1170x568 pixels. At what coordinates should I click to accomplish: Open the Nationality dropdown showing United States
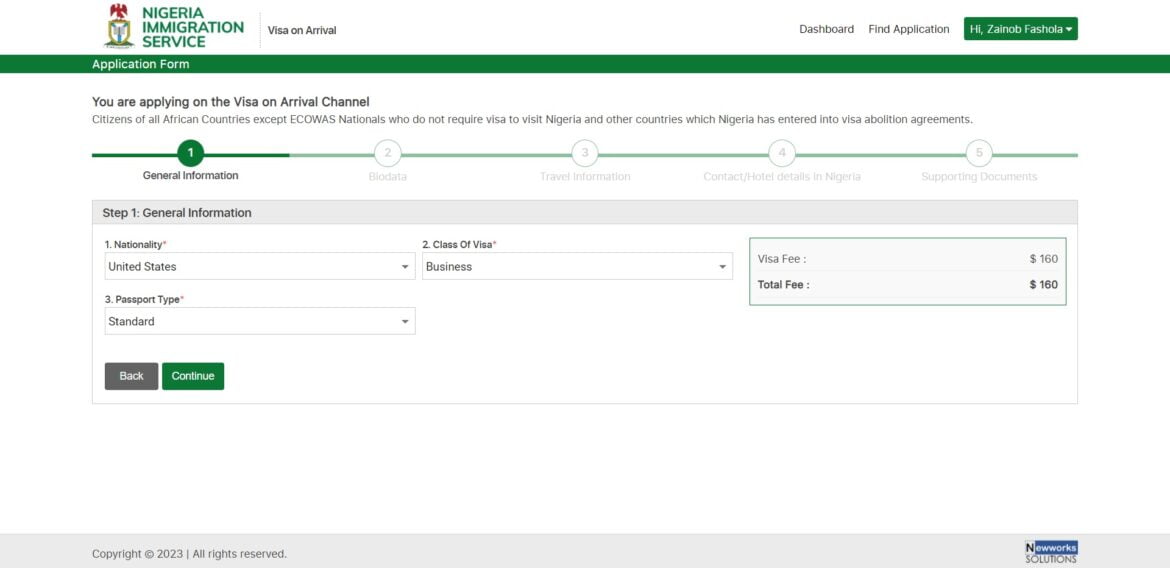tap(260, 266)
